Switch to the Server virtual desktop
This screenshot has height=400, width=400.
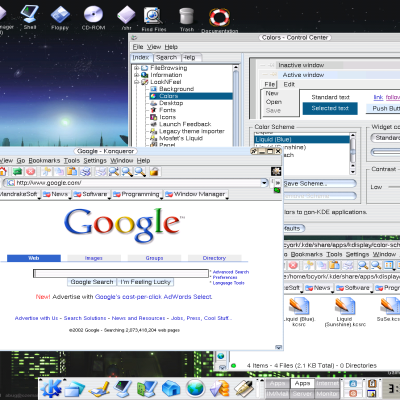[x=302, y=394]
